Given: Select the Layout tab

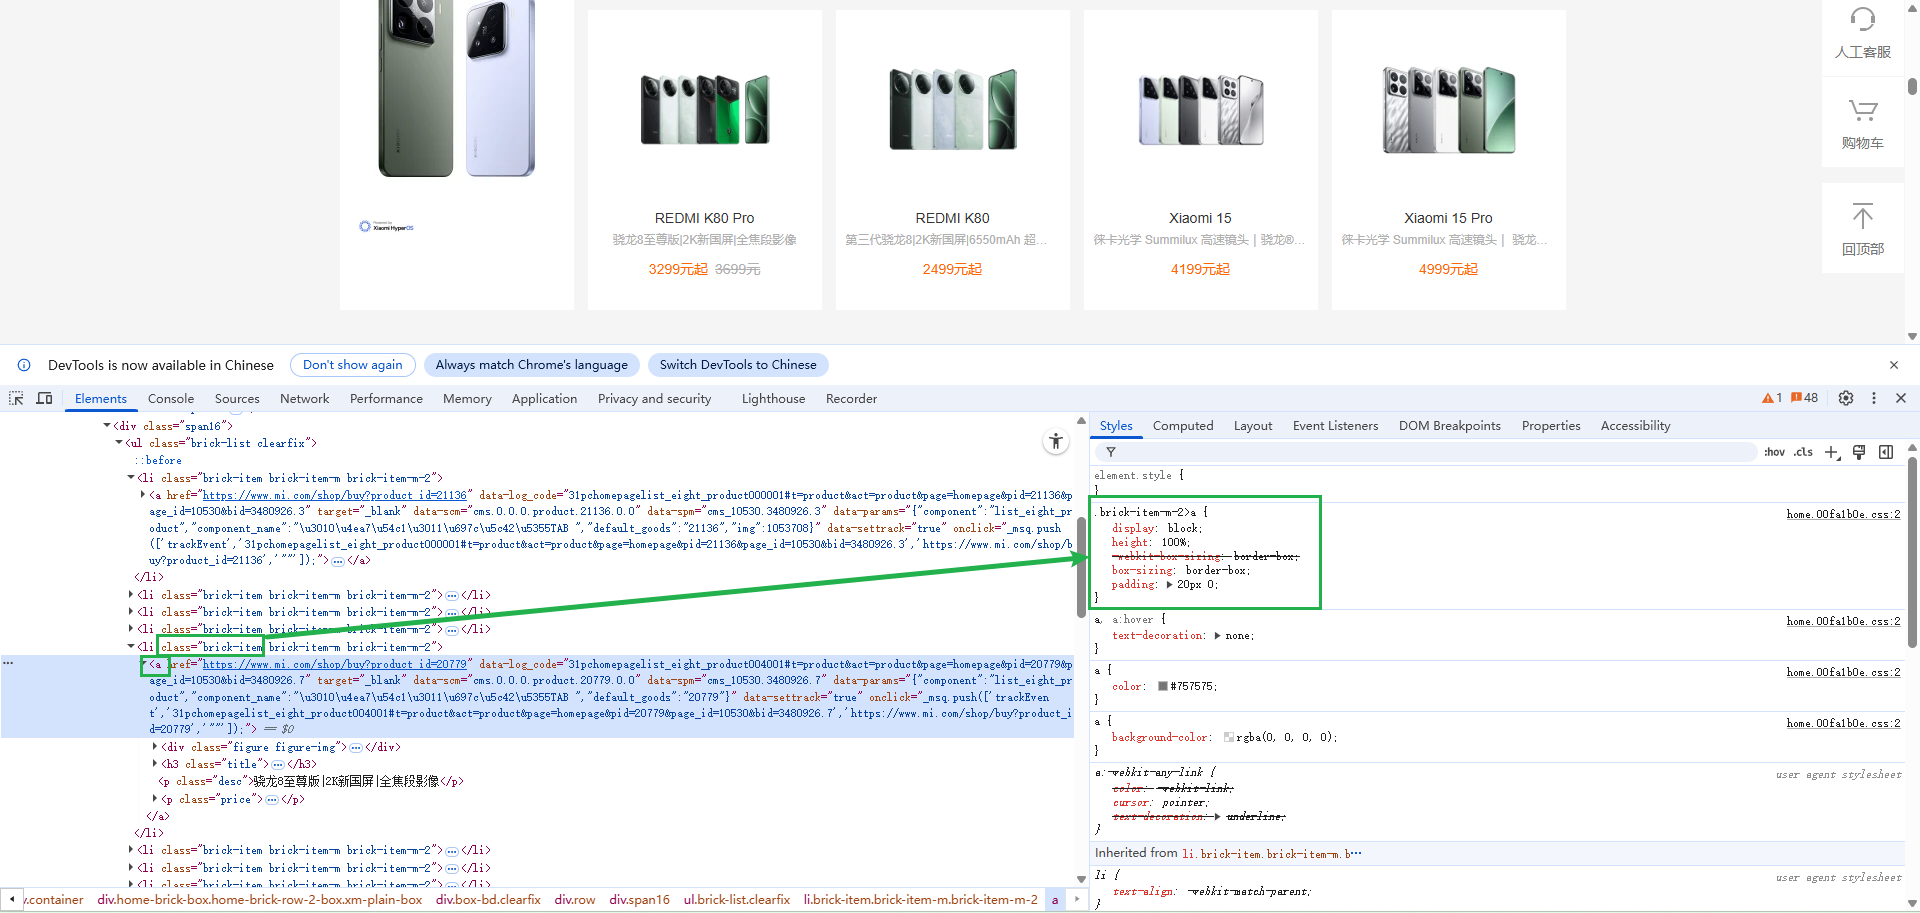Looking at the screenshot, I should coord(1253,426).
